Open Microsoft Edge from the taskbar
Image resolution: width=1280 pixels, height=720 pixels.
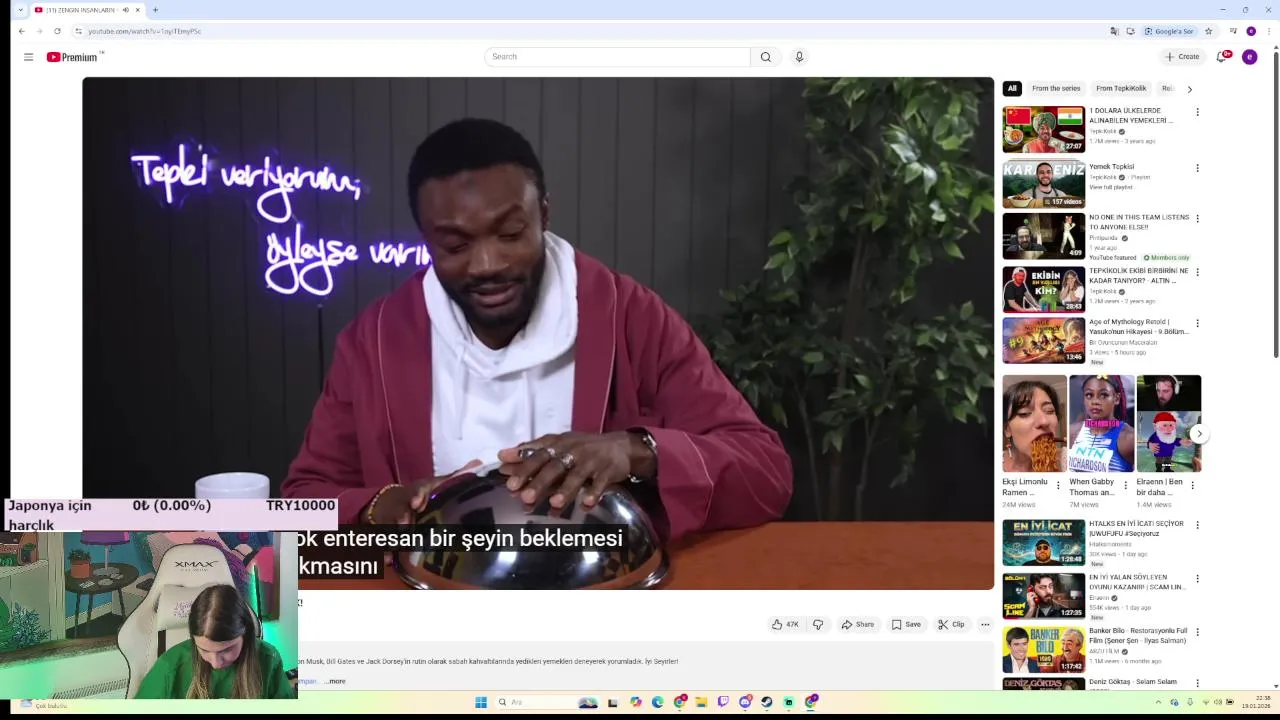(657, 702)
